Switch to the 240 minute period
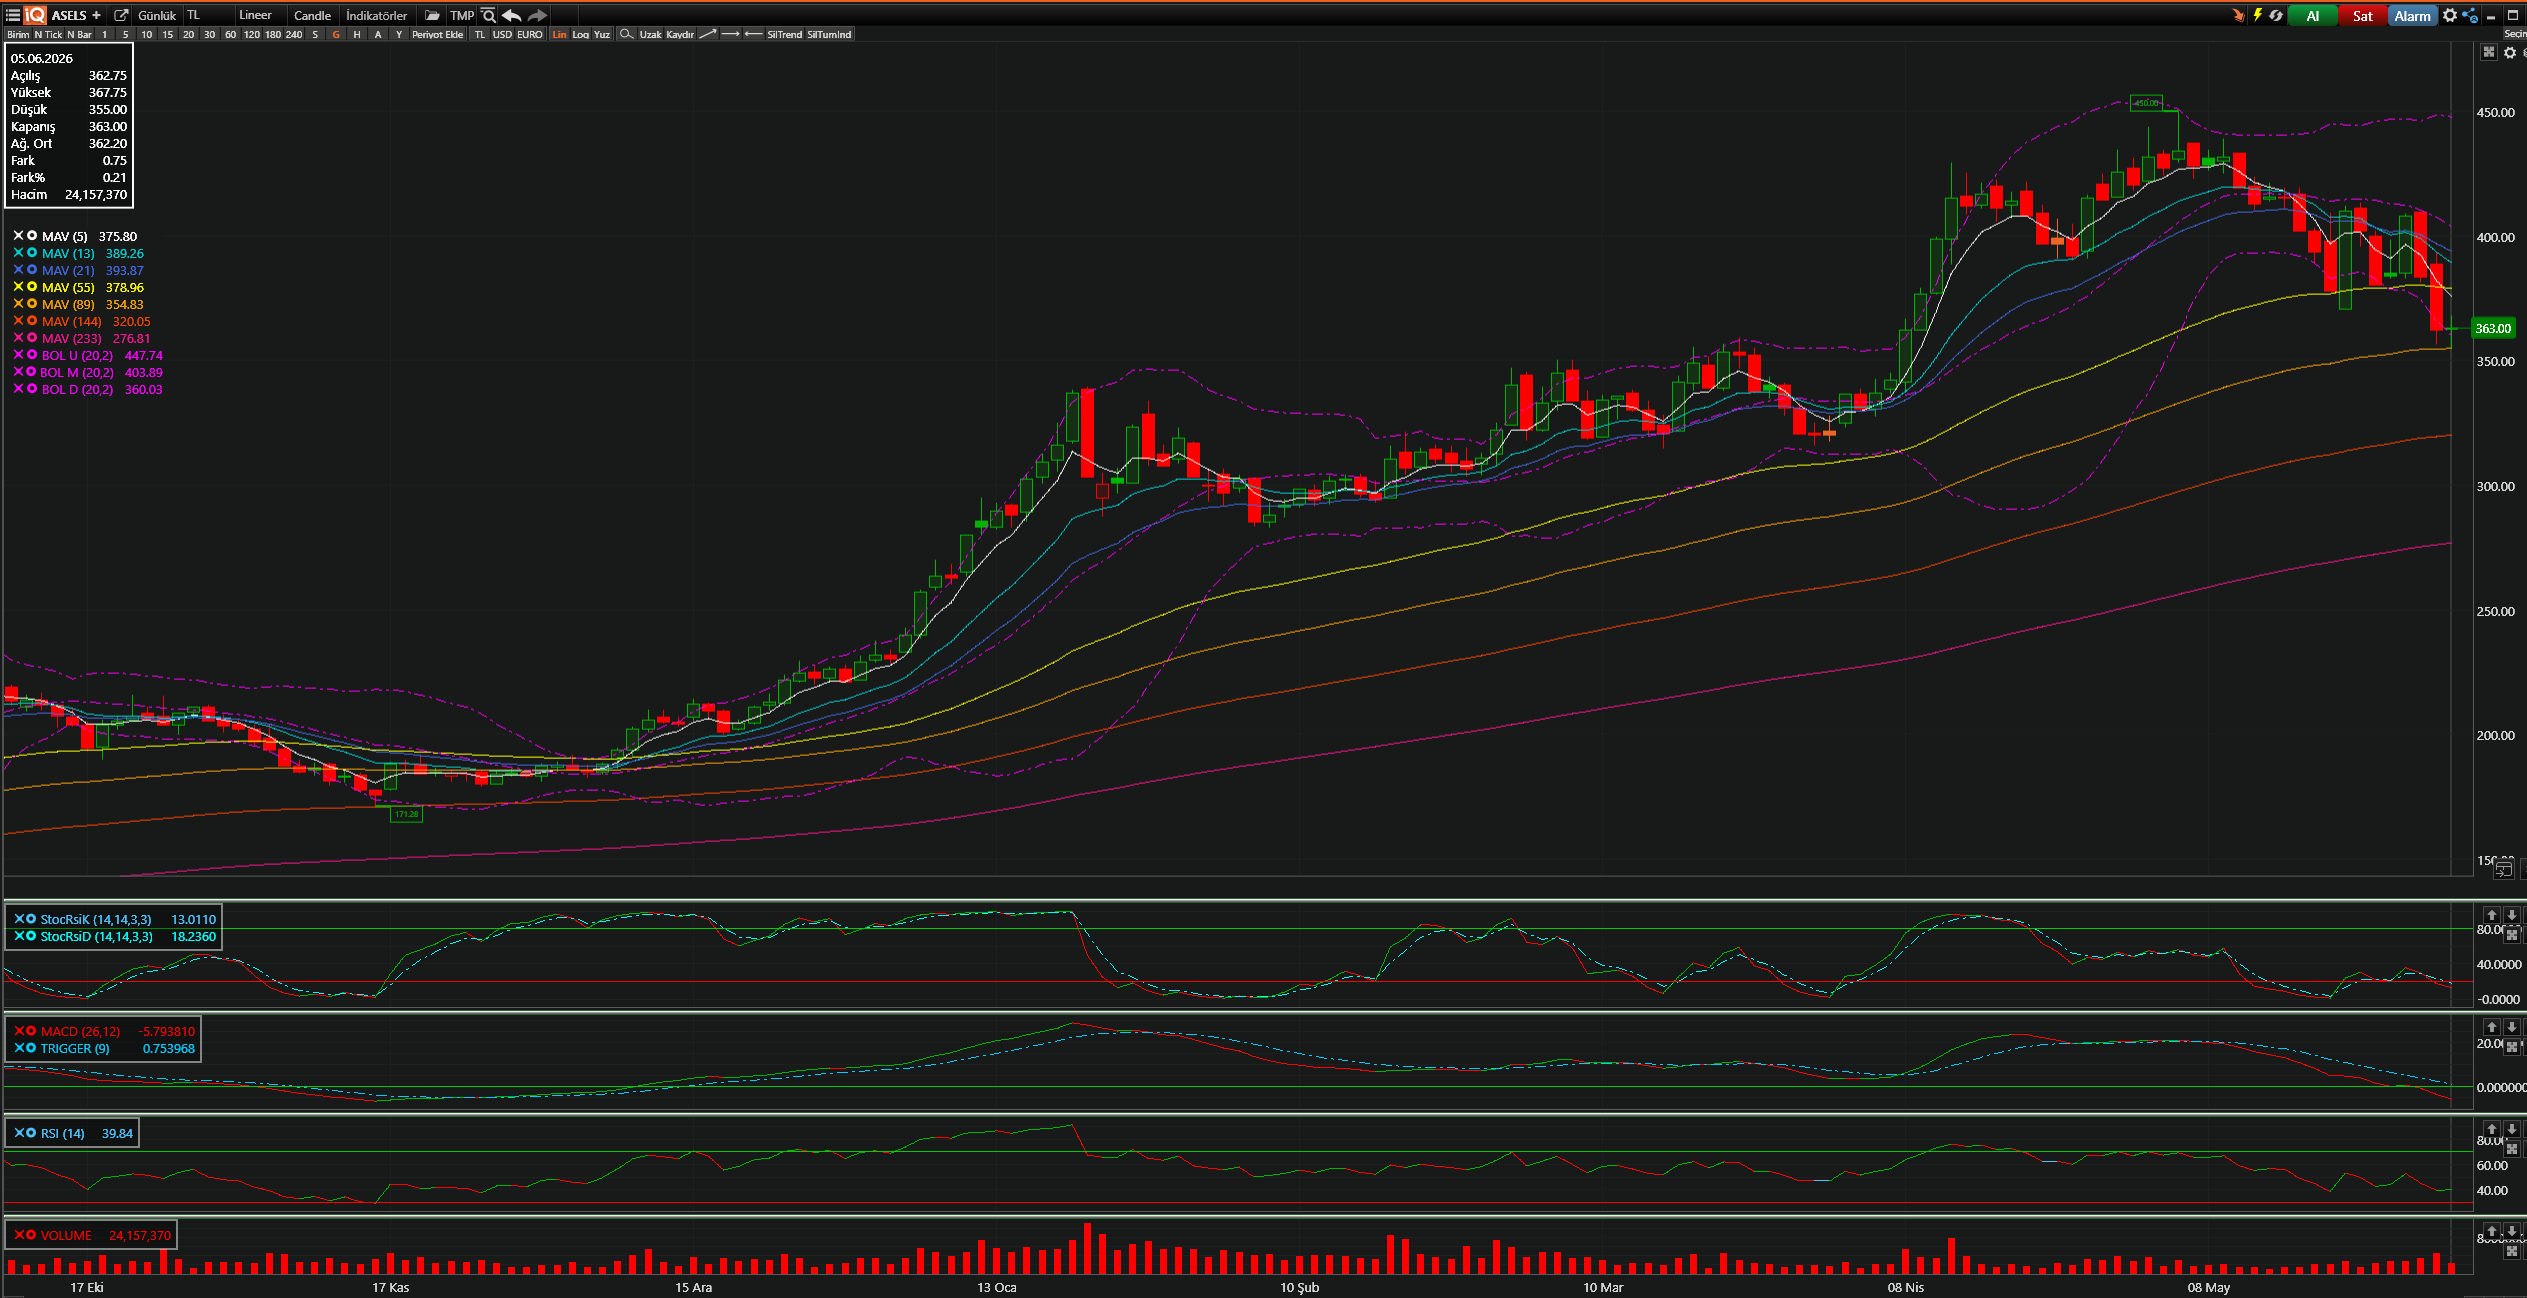 point(294,34)
